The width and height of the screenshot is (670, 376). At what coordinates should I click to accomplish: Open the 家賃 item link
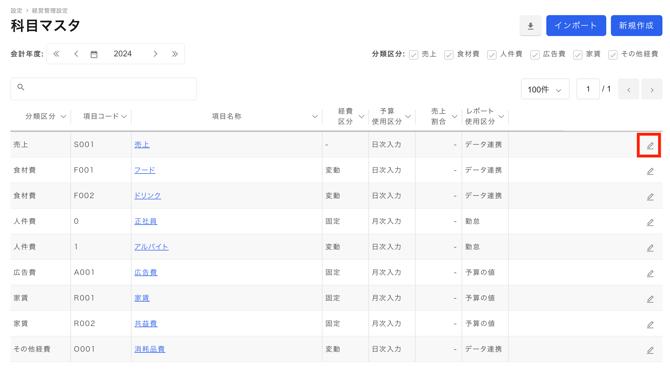[142, 298]
